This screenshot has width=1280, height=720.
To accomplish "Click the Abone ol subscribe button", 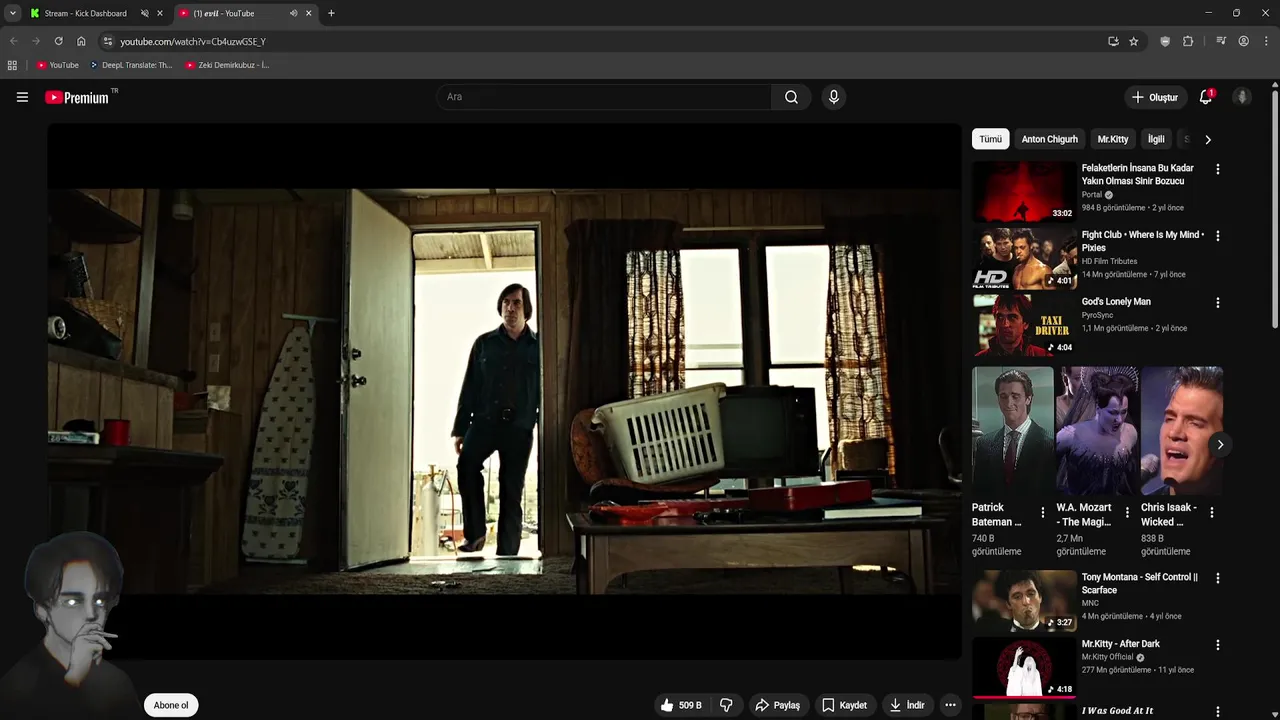I will pyautogui.click(x=171, y=705).
